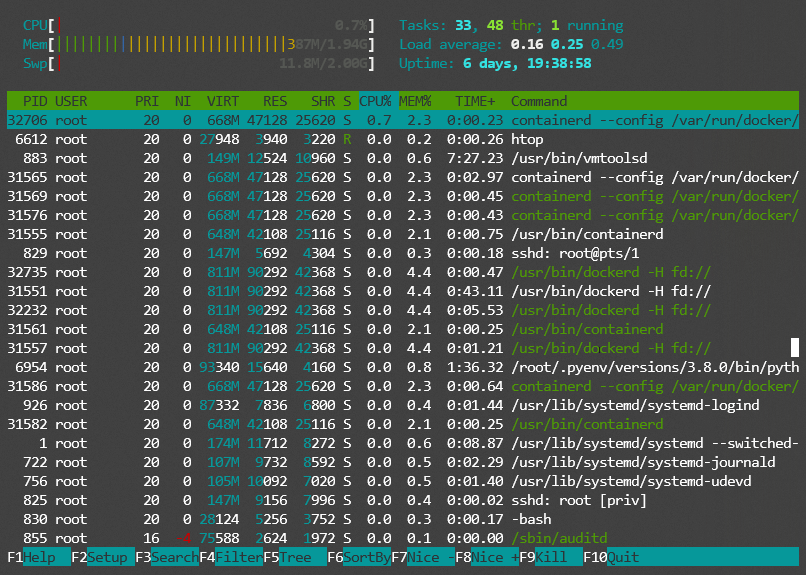806x575 pixels.
Task: Click the SHR column header
Action: (x=323, y=101)
